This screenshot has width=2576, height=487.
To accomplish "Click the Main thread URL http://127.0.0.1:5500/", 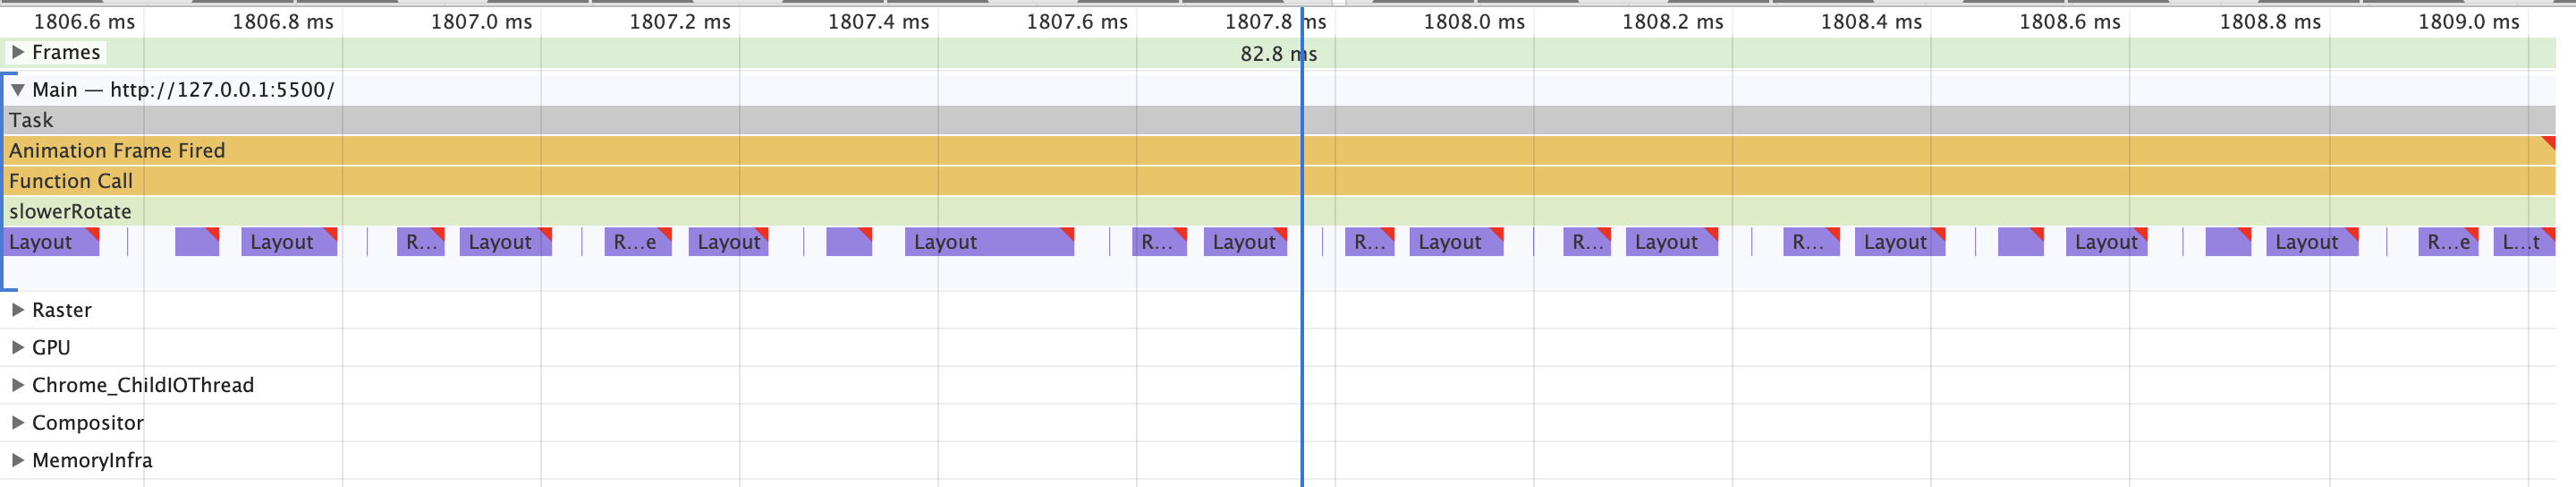I will (222, 90).
